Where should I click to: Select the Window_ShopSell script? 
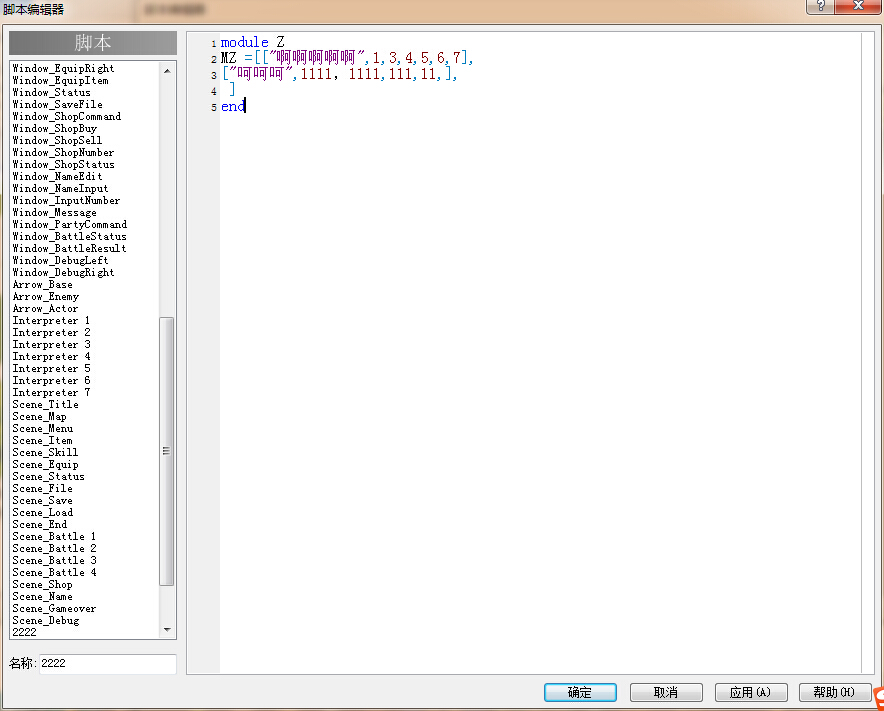[57, 140]
